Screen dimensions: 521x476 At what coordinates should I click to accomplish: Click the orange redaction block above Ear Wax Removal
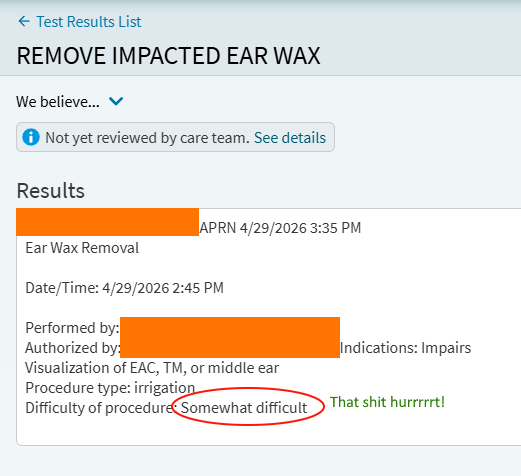tap(107, 222)
